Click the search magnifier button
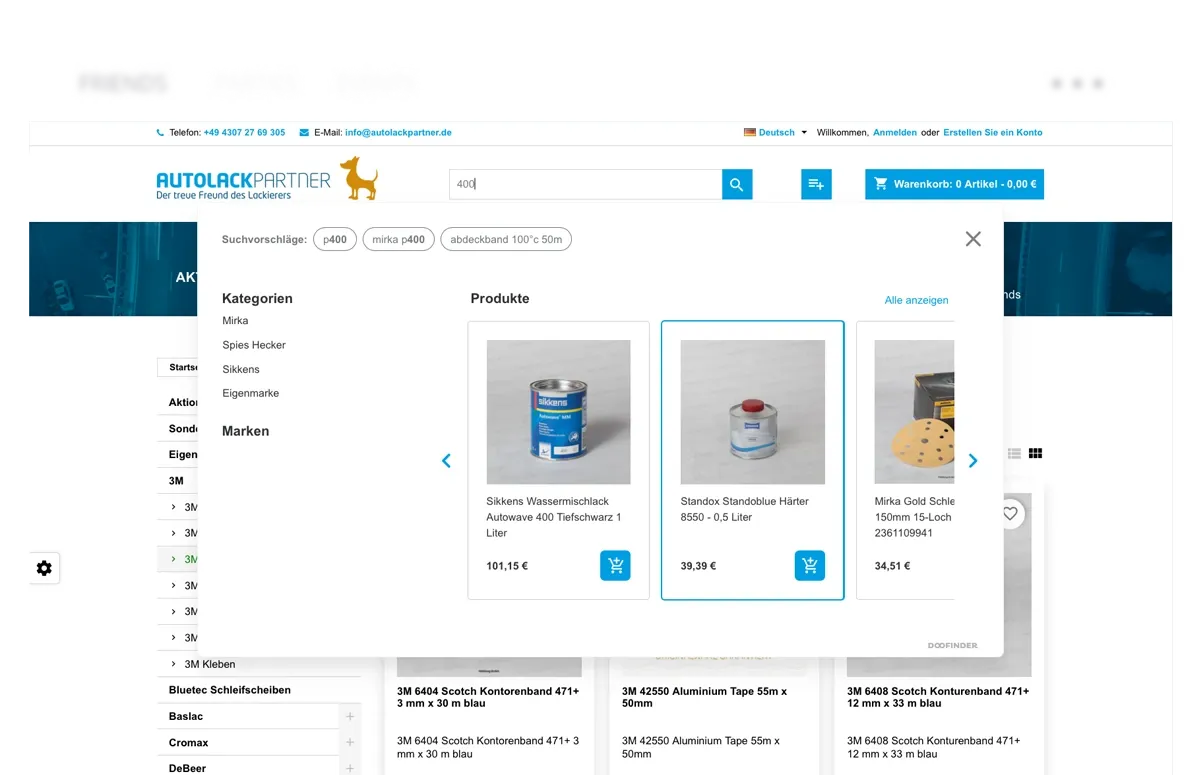The width and height of the screenshot is (1200, 775). (737, 184)
